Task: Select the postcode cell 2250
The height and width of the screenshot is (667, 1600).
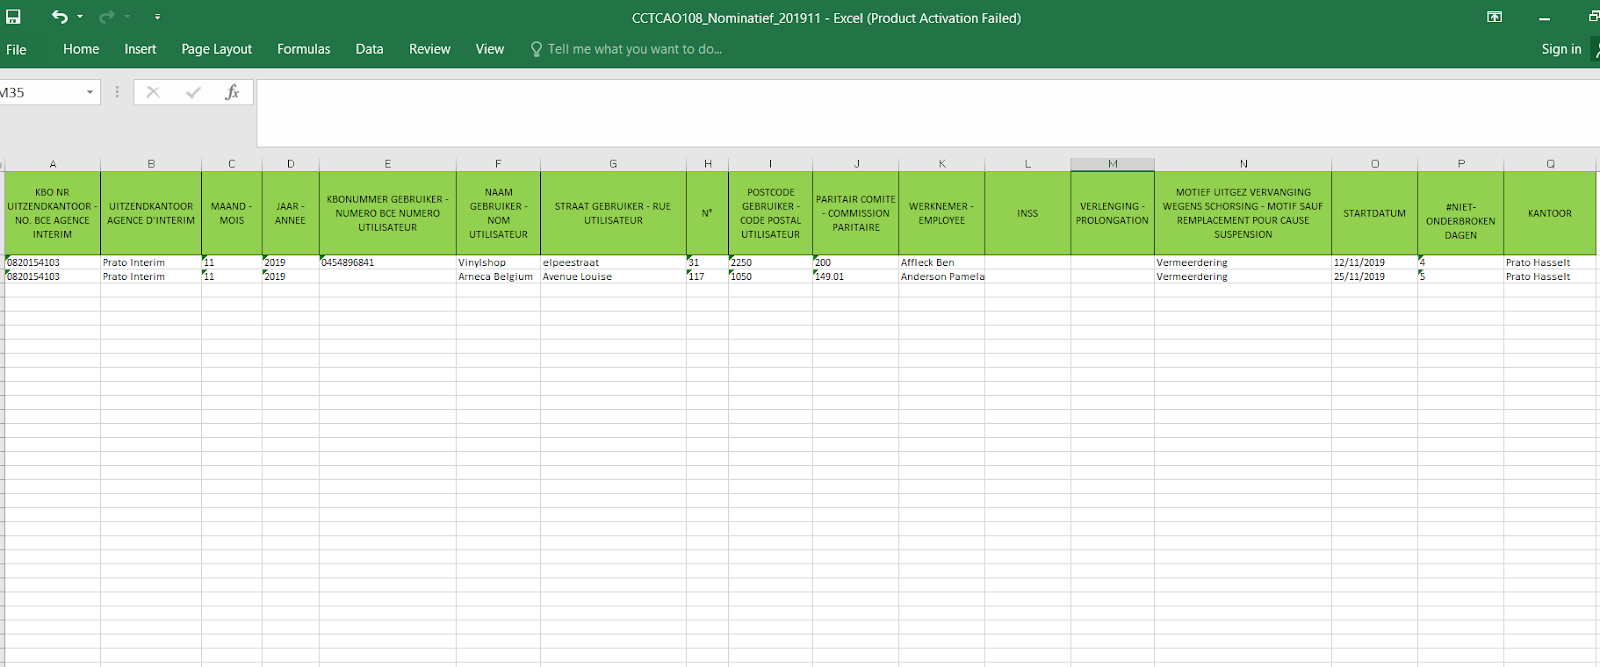Action: coord(770,262)
